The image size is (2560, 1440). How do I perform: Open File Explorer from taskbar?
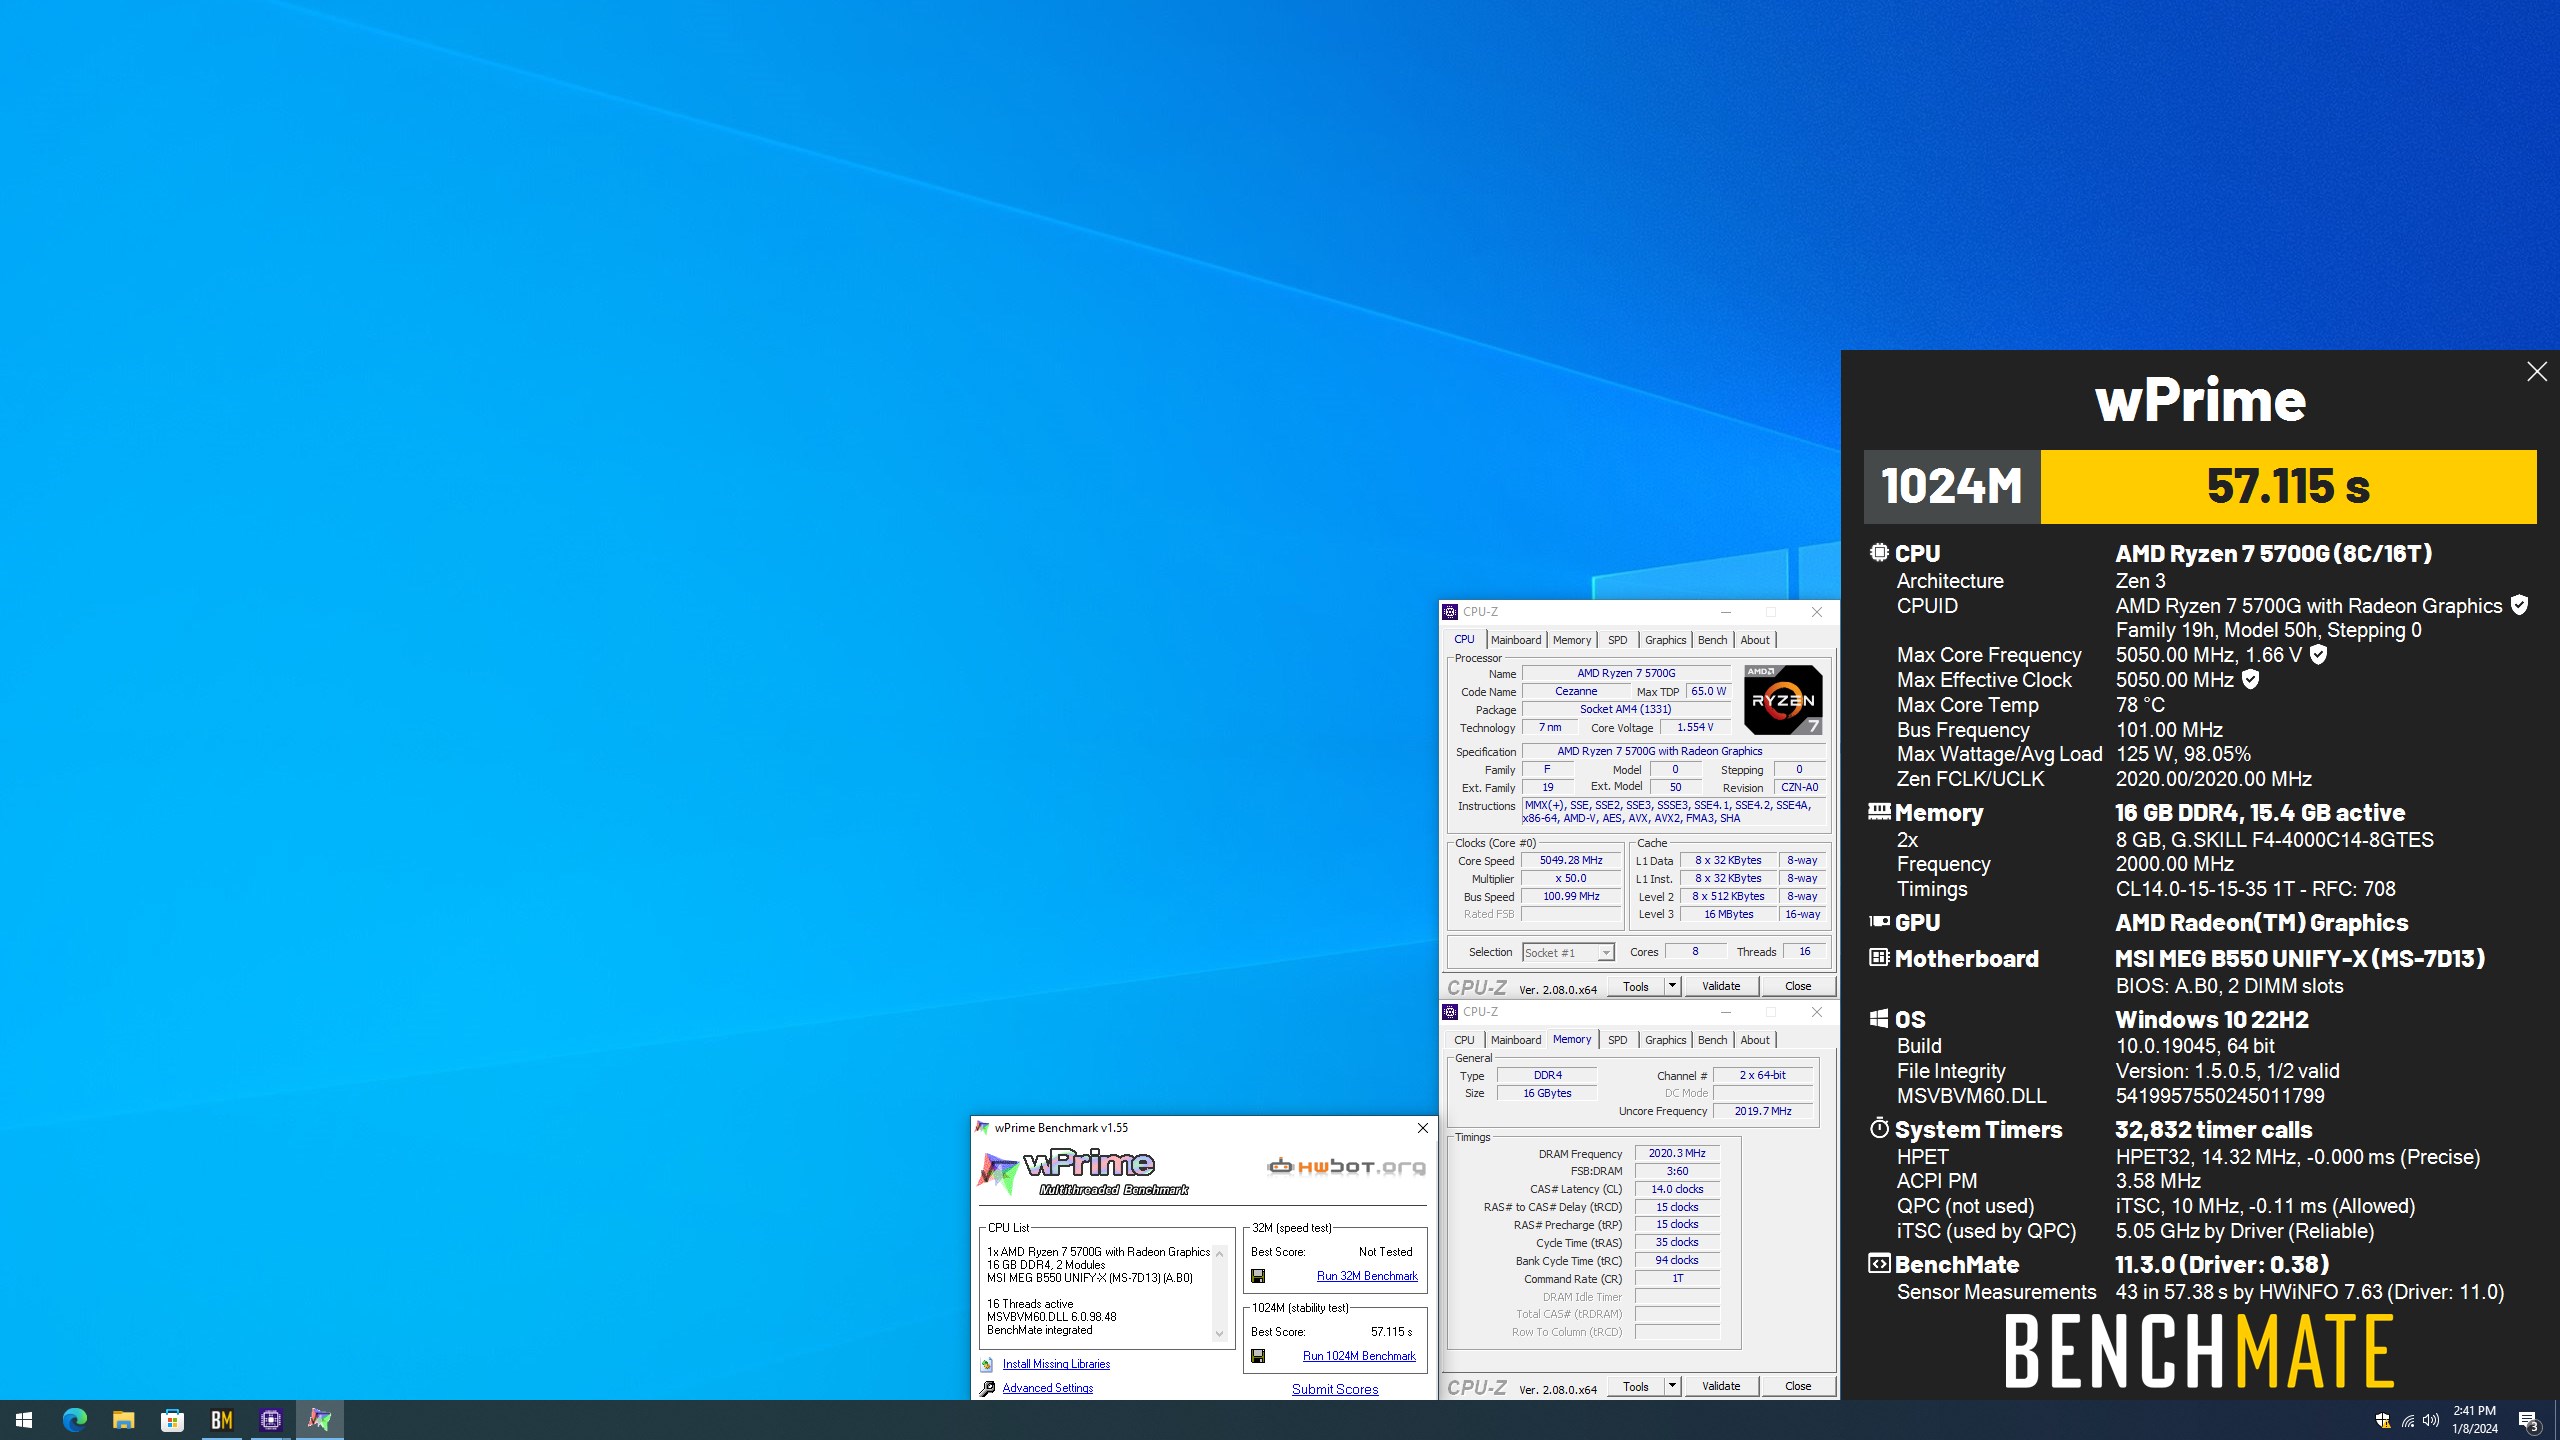click(123, 1420)
